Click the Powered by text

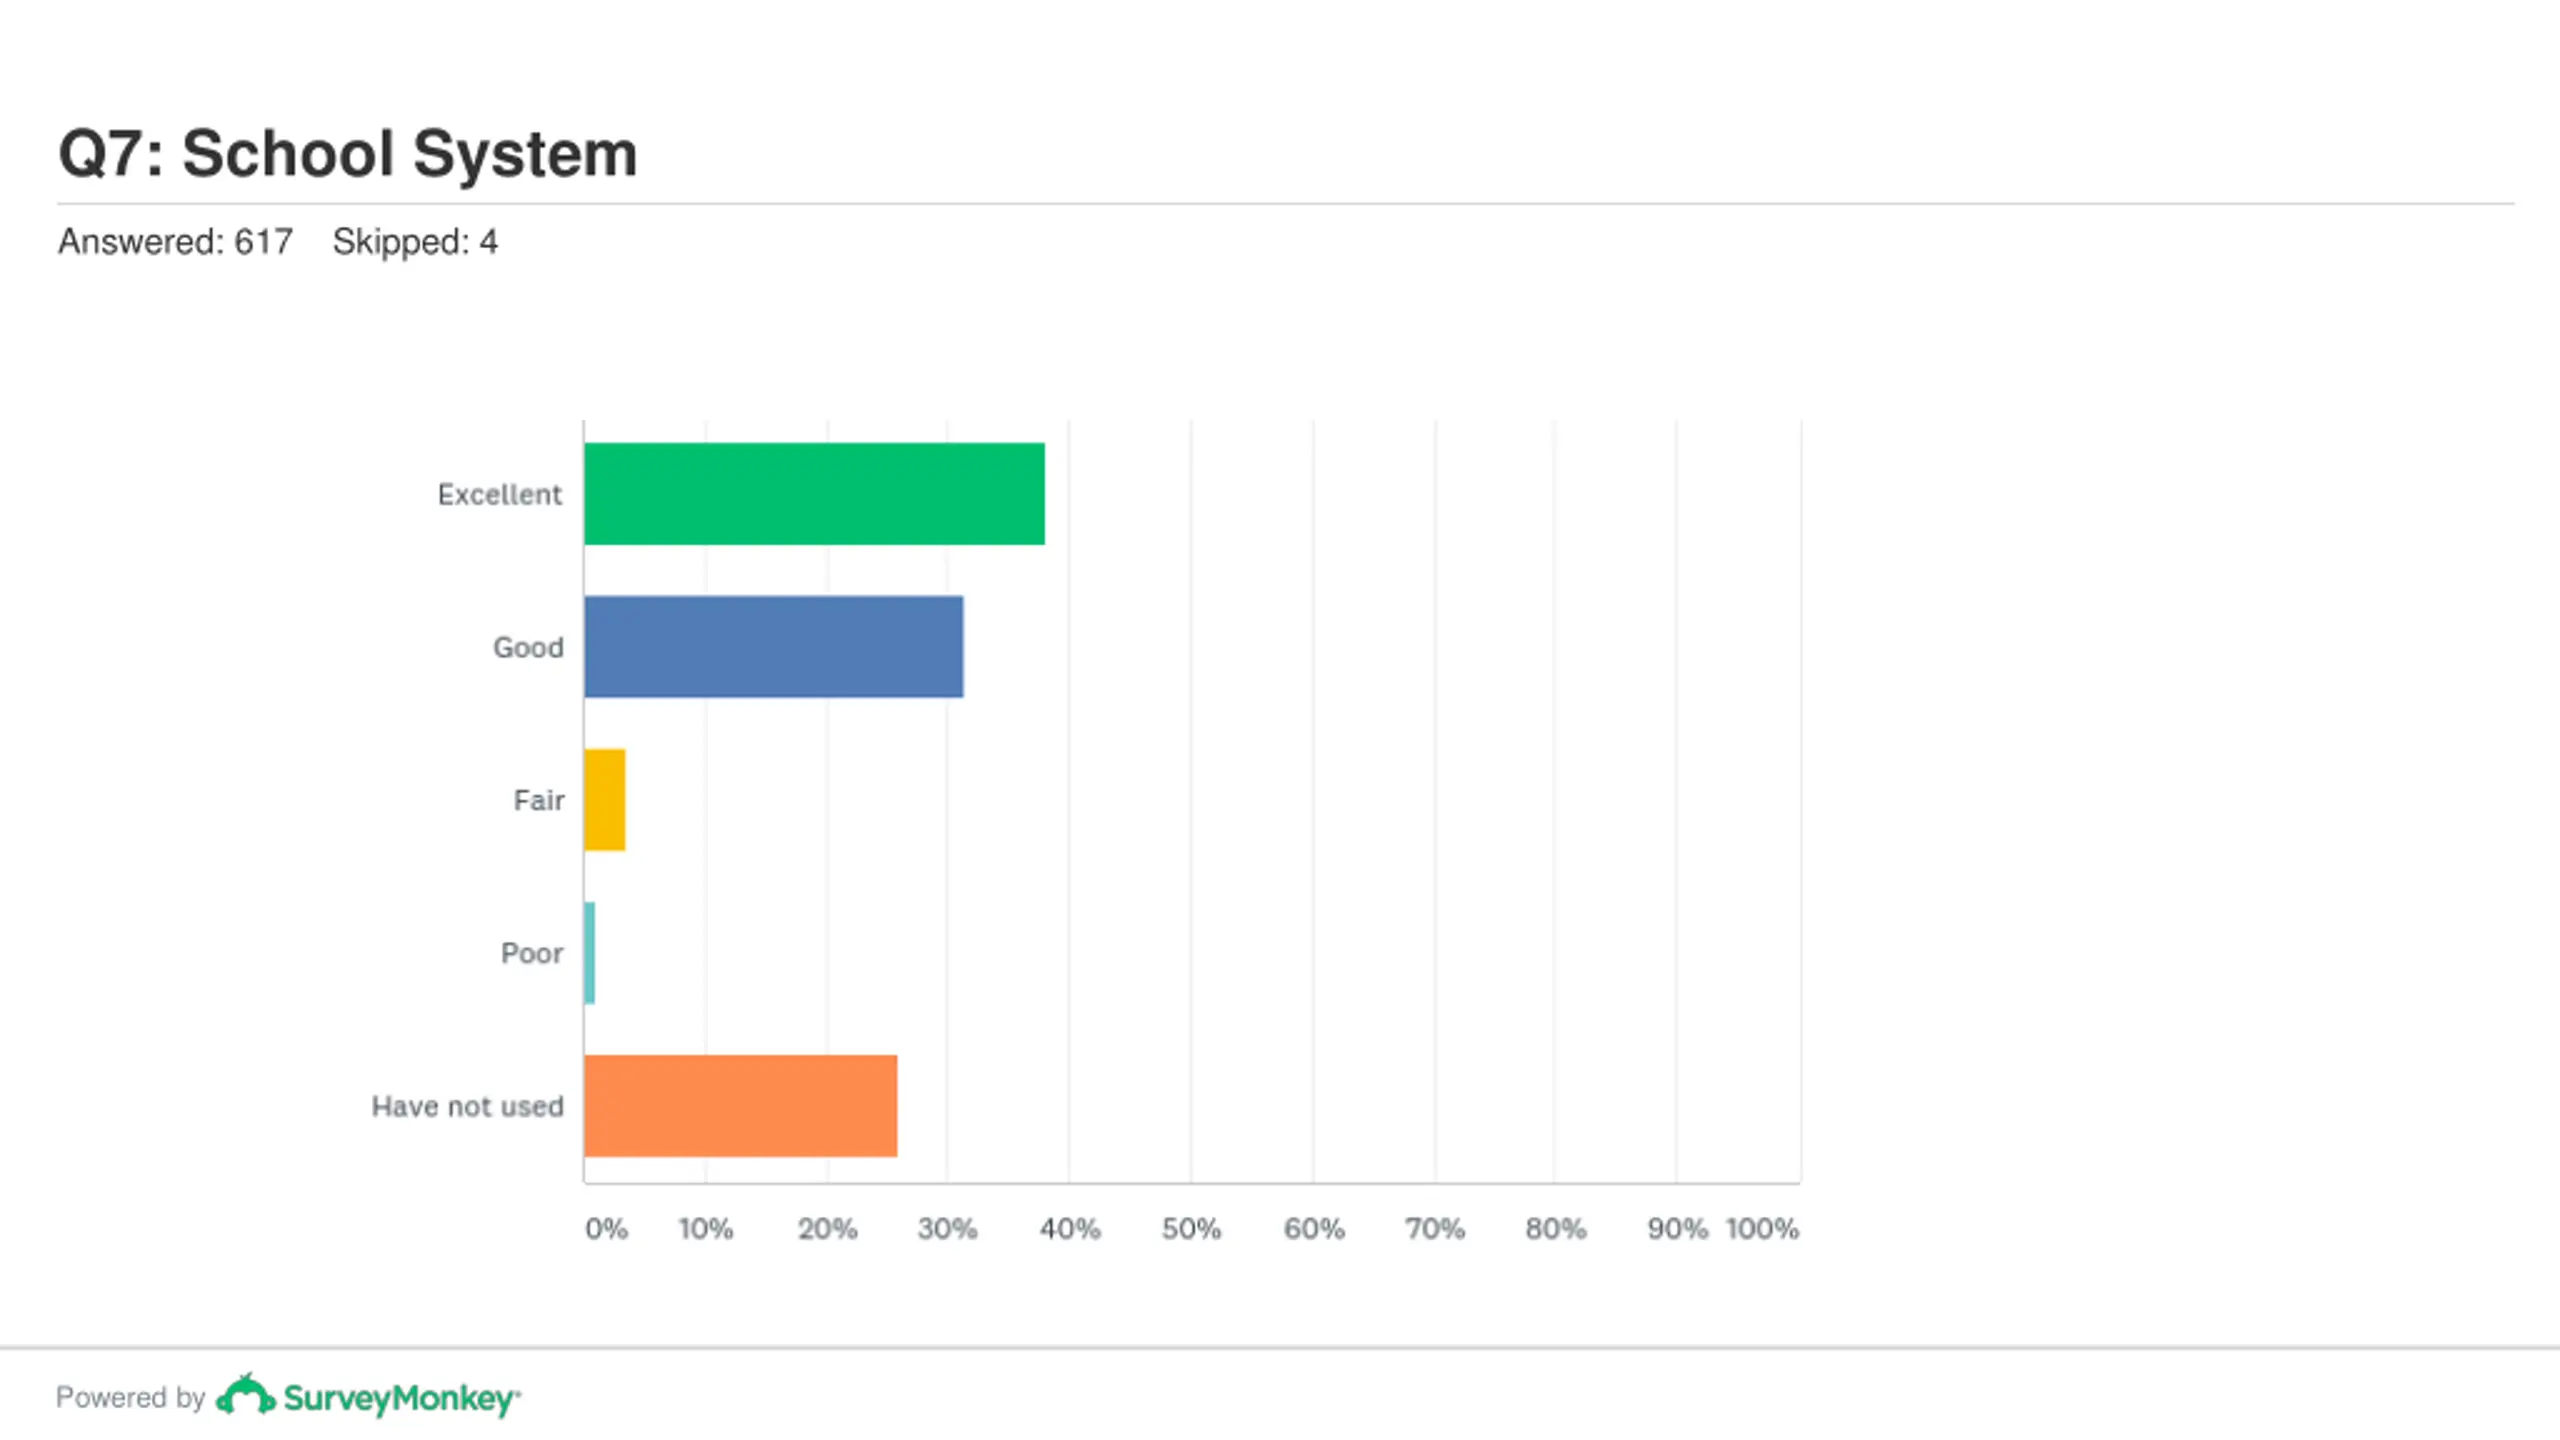coord(130,1397)
